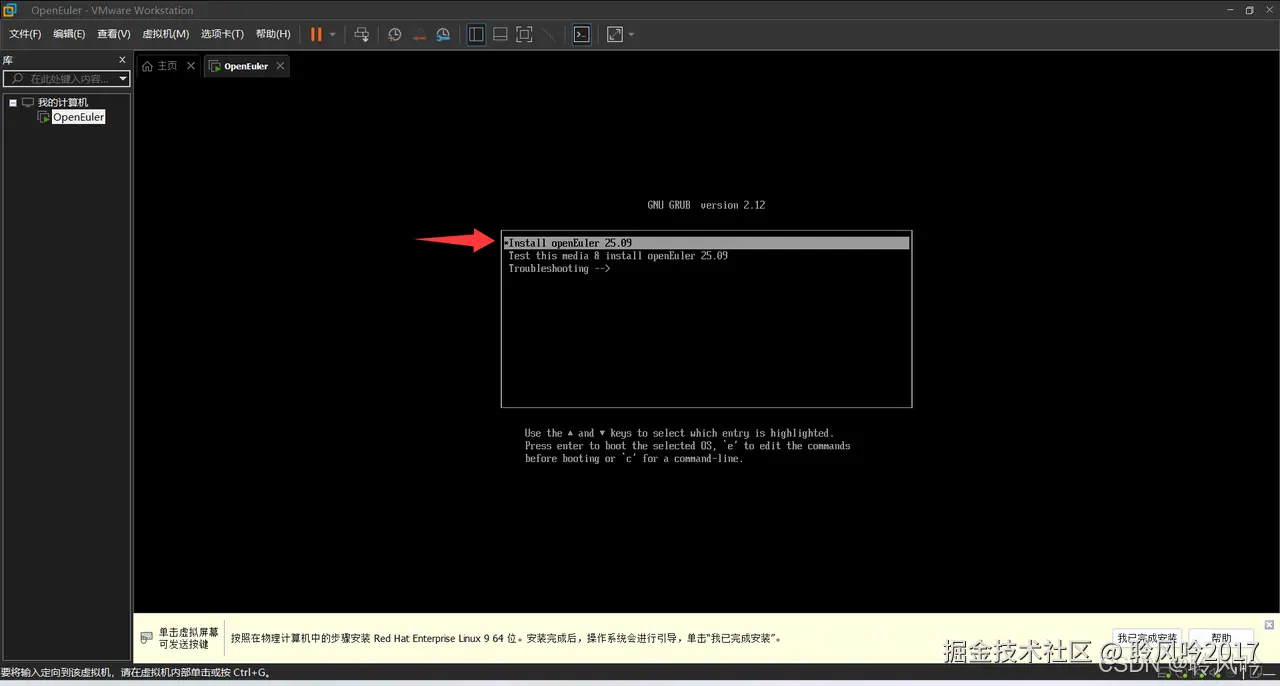Image resolution: width=1280 pixels, height=686 pixels.
Task: Toggle the console view icon
Action: click(581, 34)
